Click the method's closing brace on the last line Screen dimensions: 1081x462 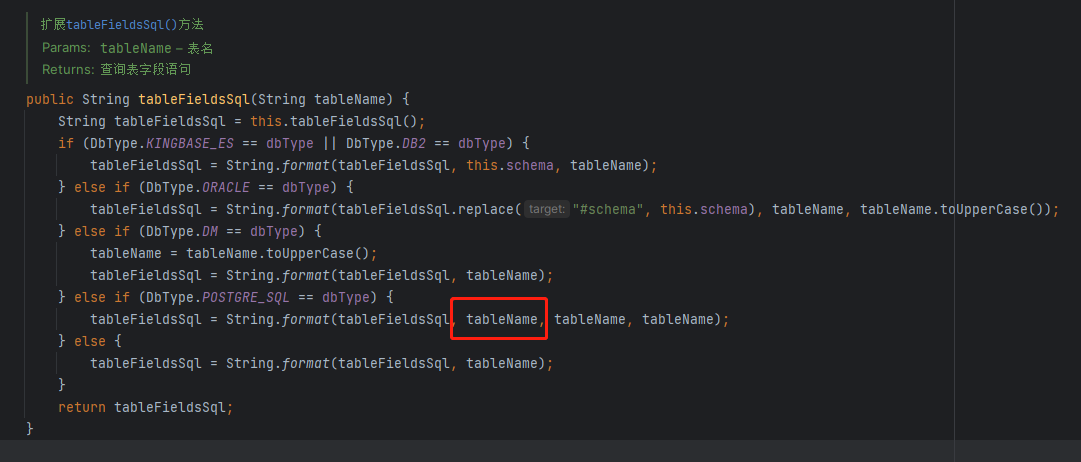pos(30,428)
